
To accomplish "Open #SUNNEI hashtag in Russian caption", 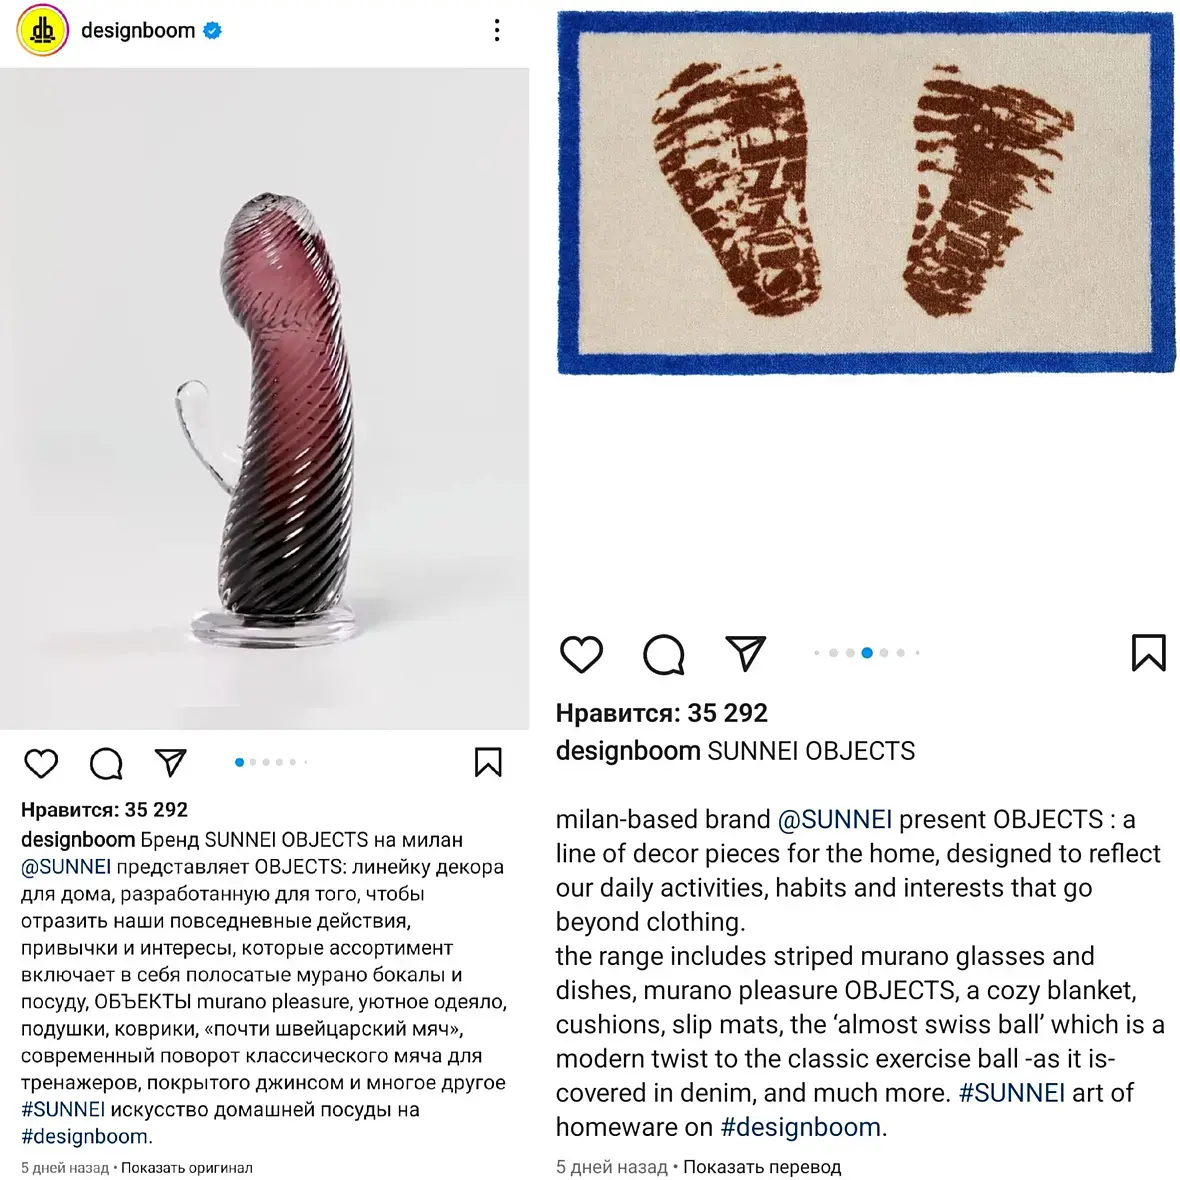I will pyautogui.click(x=63, y=1109).
